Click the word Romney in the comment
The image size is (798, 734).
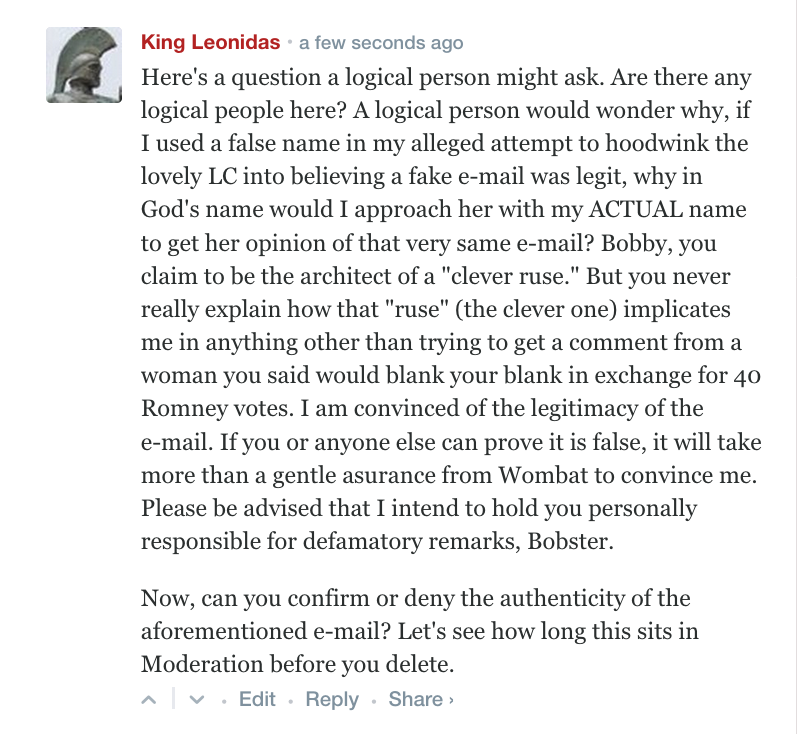click(x=179, y=409)
